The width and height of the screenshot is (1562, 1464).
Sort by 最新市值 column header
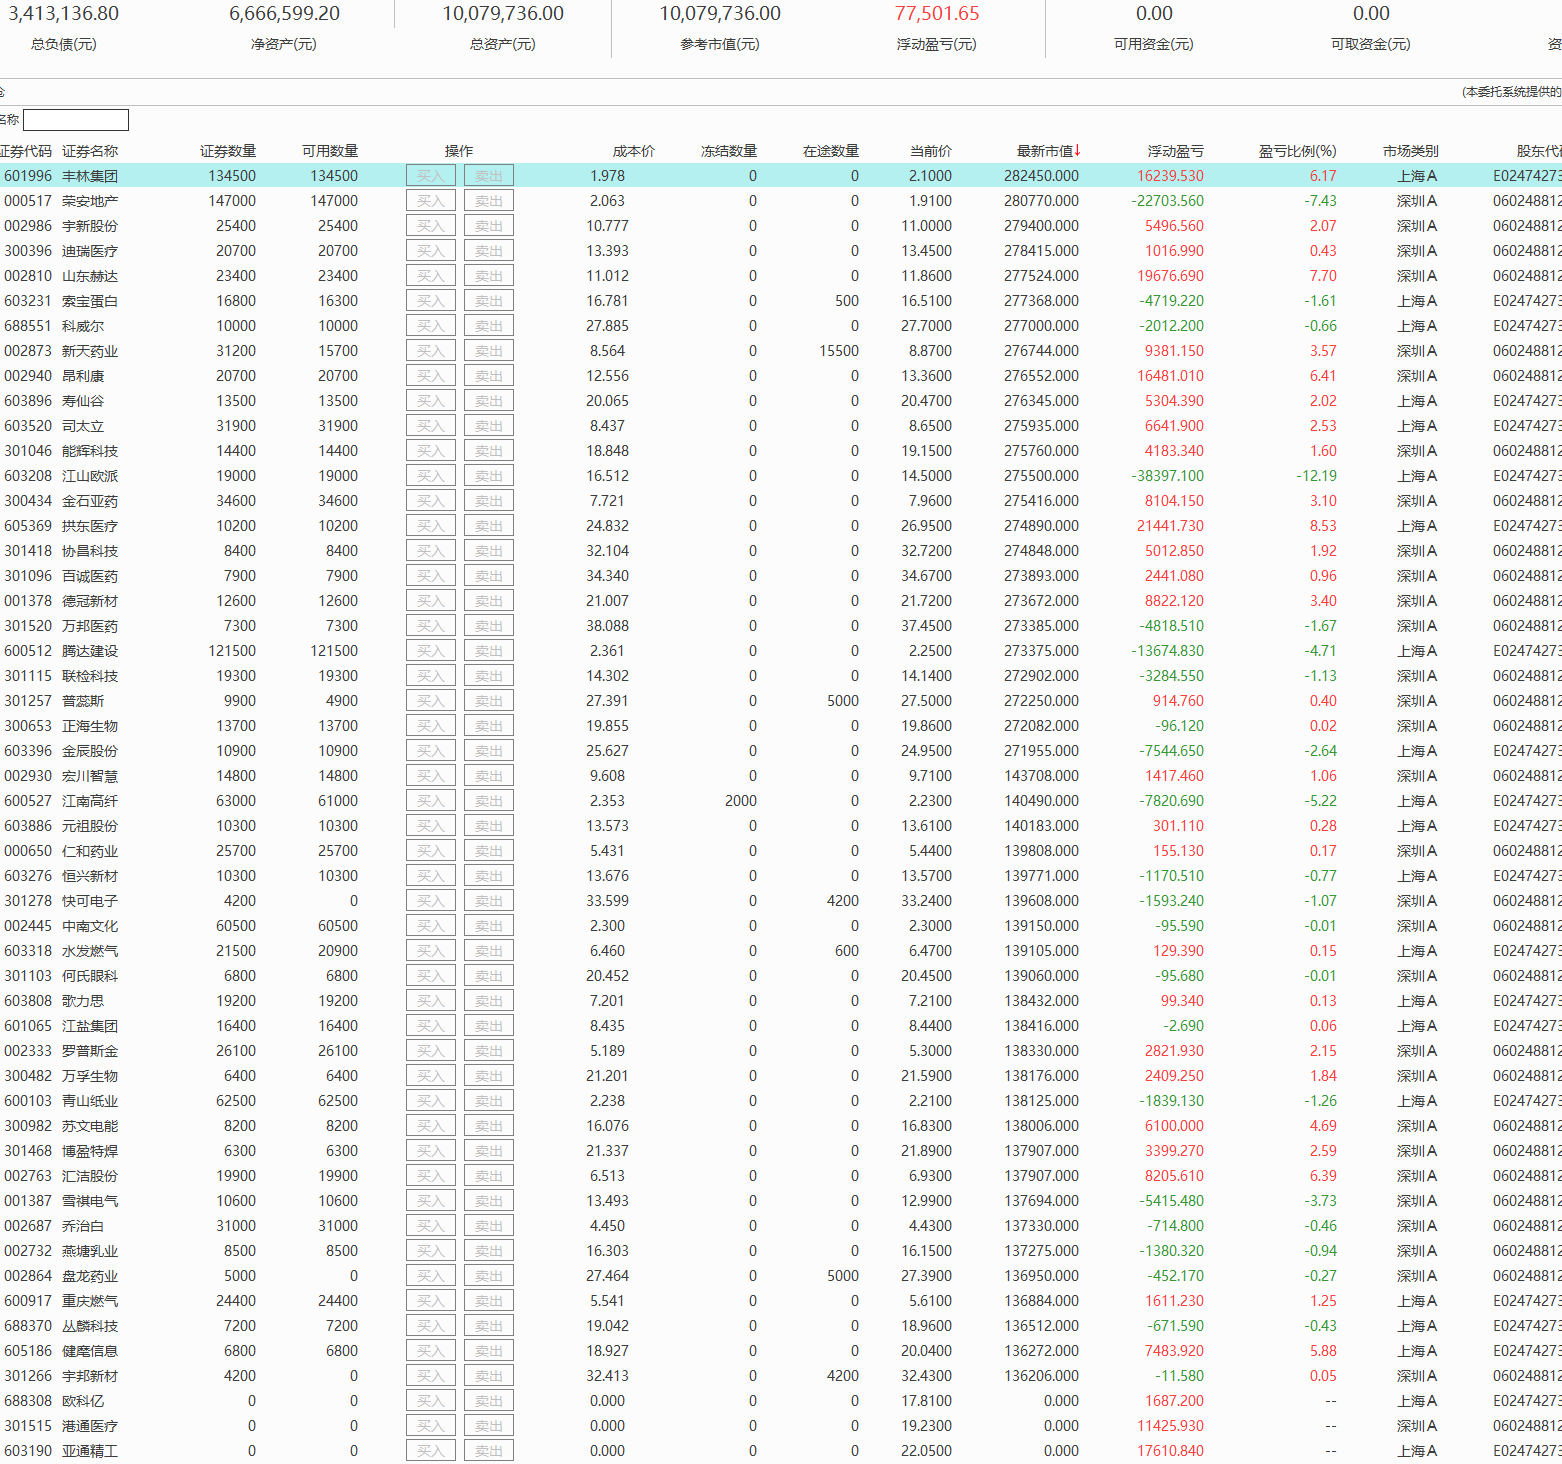point(1047,151)
